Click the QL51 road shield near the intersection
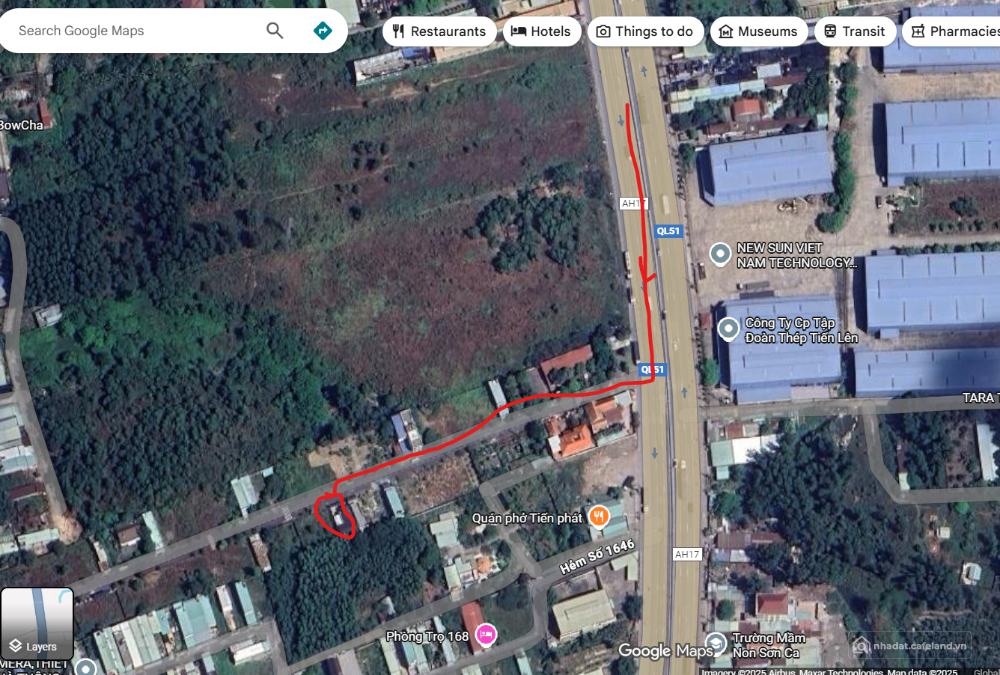Screen dimensions: 1000x675 (x=652, y=370)
